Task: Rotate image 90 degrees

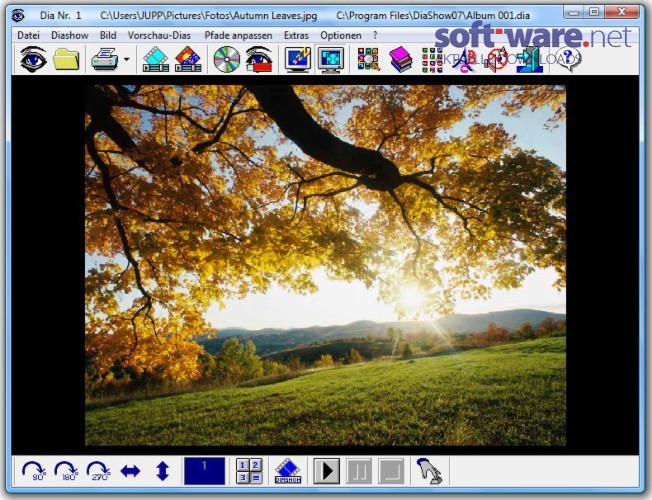Action: point(33,471)
